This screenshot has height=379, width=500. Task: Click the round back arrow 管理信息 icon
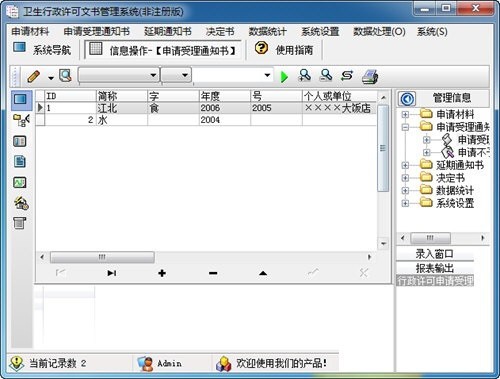pyautogui.click(x=407, y=99)
